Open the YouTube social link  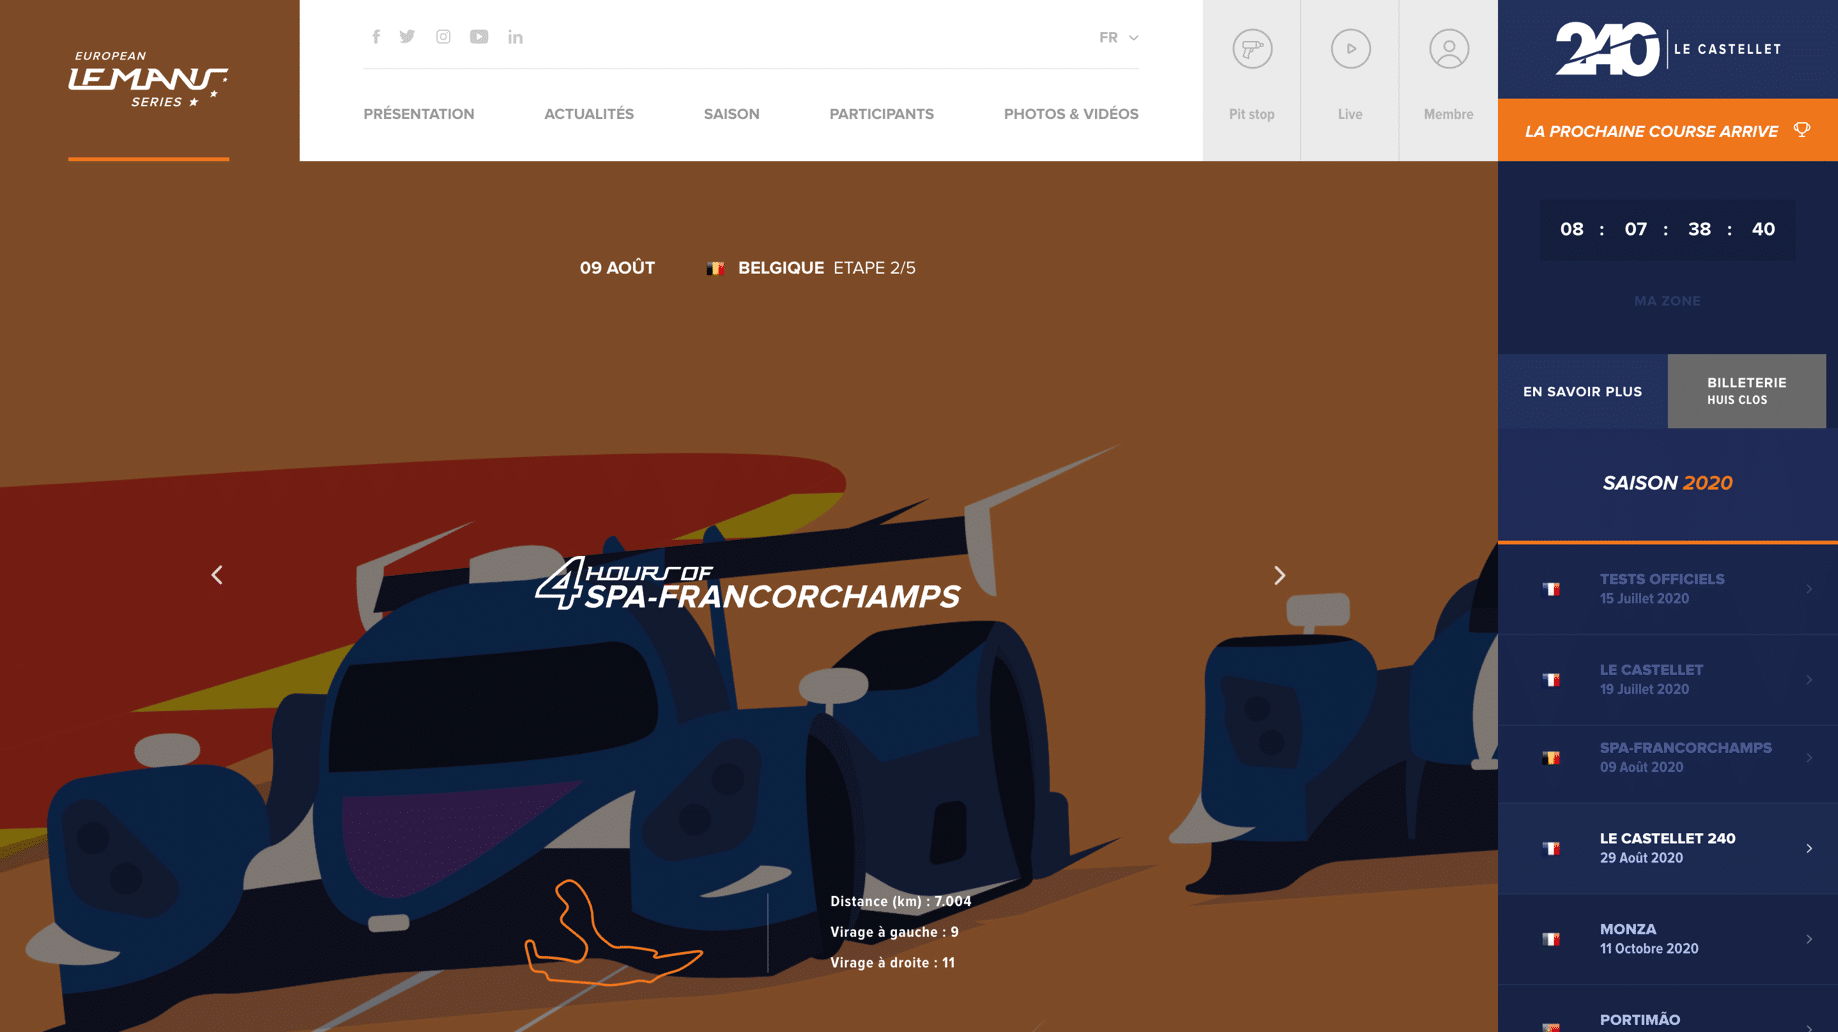(x=479, y=37)
